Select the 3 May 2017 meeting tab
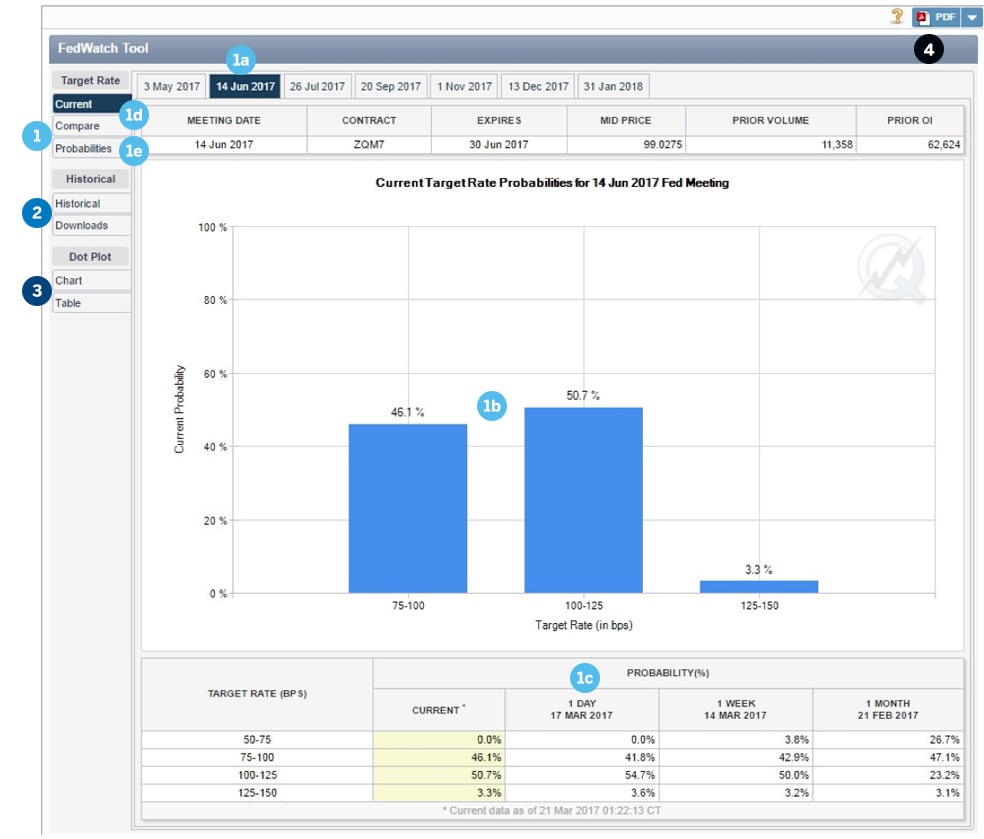984x839 pixels. tap(172, 87)
